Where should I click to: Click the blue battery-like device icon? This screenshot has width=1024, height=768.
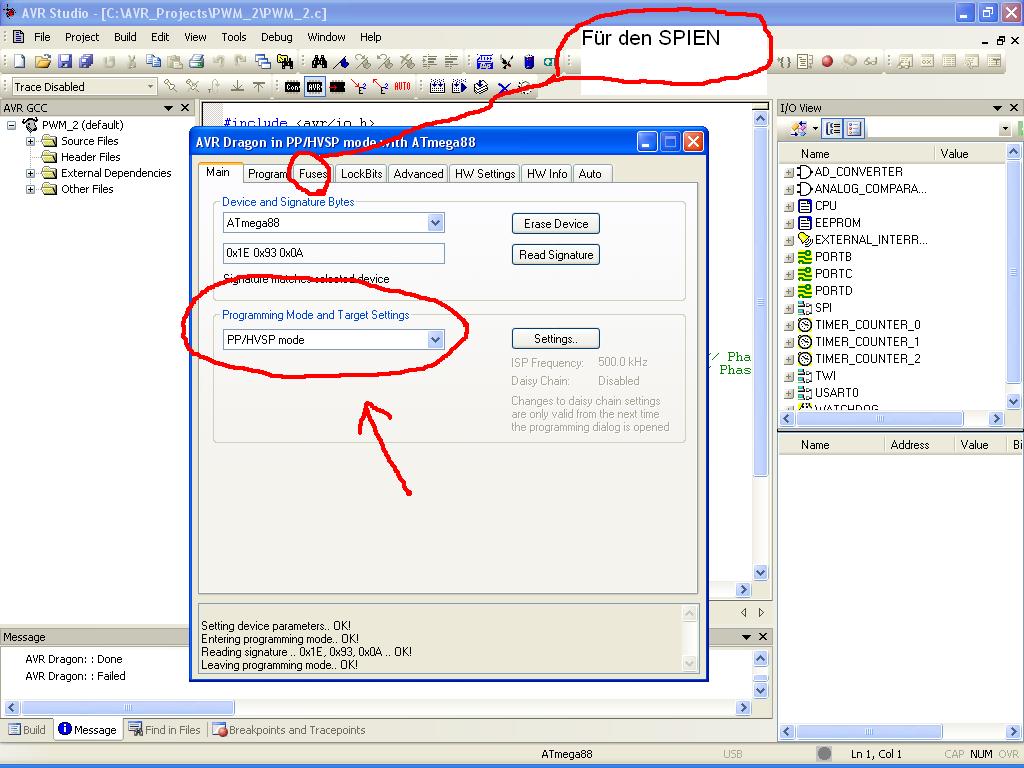[x=529, y=61]
